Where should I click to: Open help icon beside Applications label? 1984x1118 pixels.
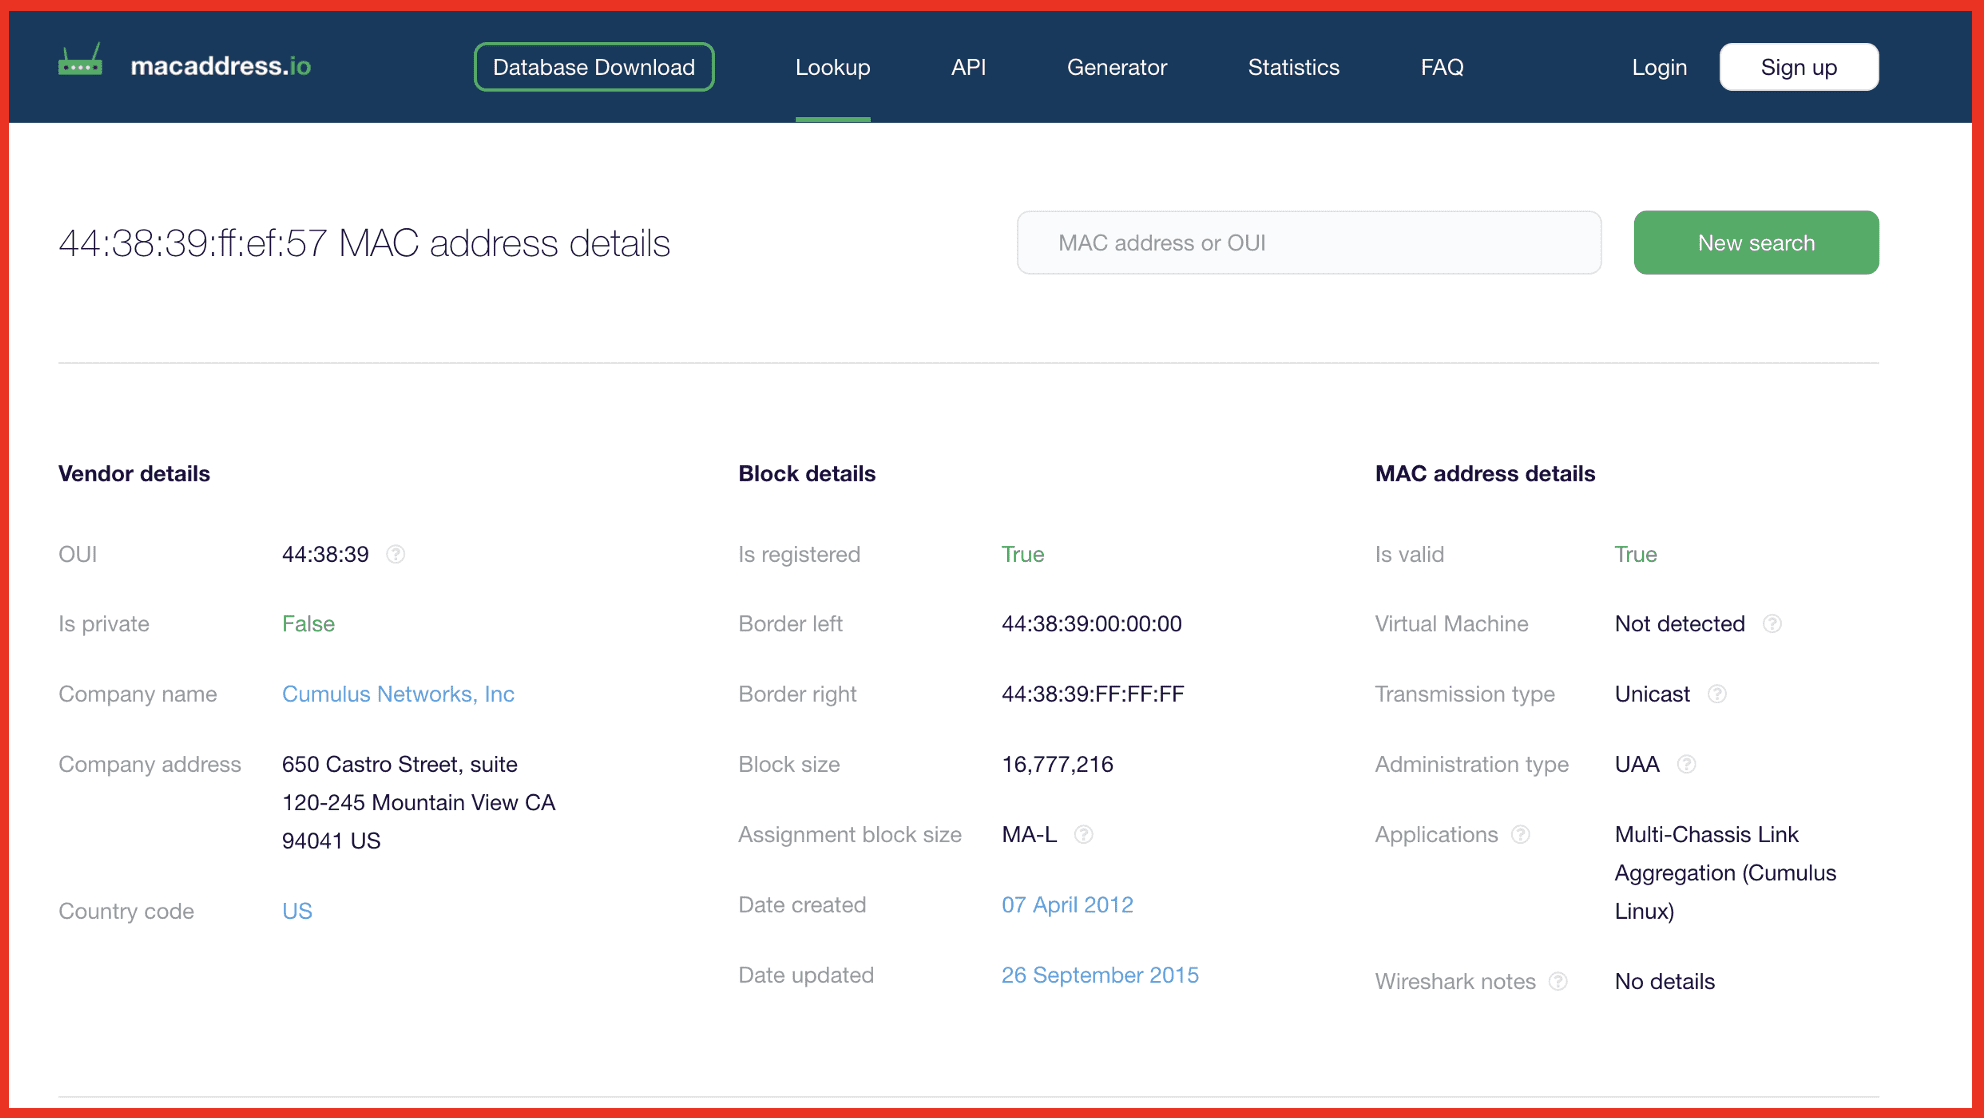pyautogui.click(x=1521, y=834)
